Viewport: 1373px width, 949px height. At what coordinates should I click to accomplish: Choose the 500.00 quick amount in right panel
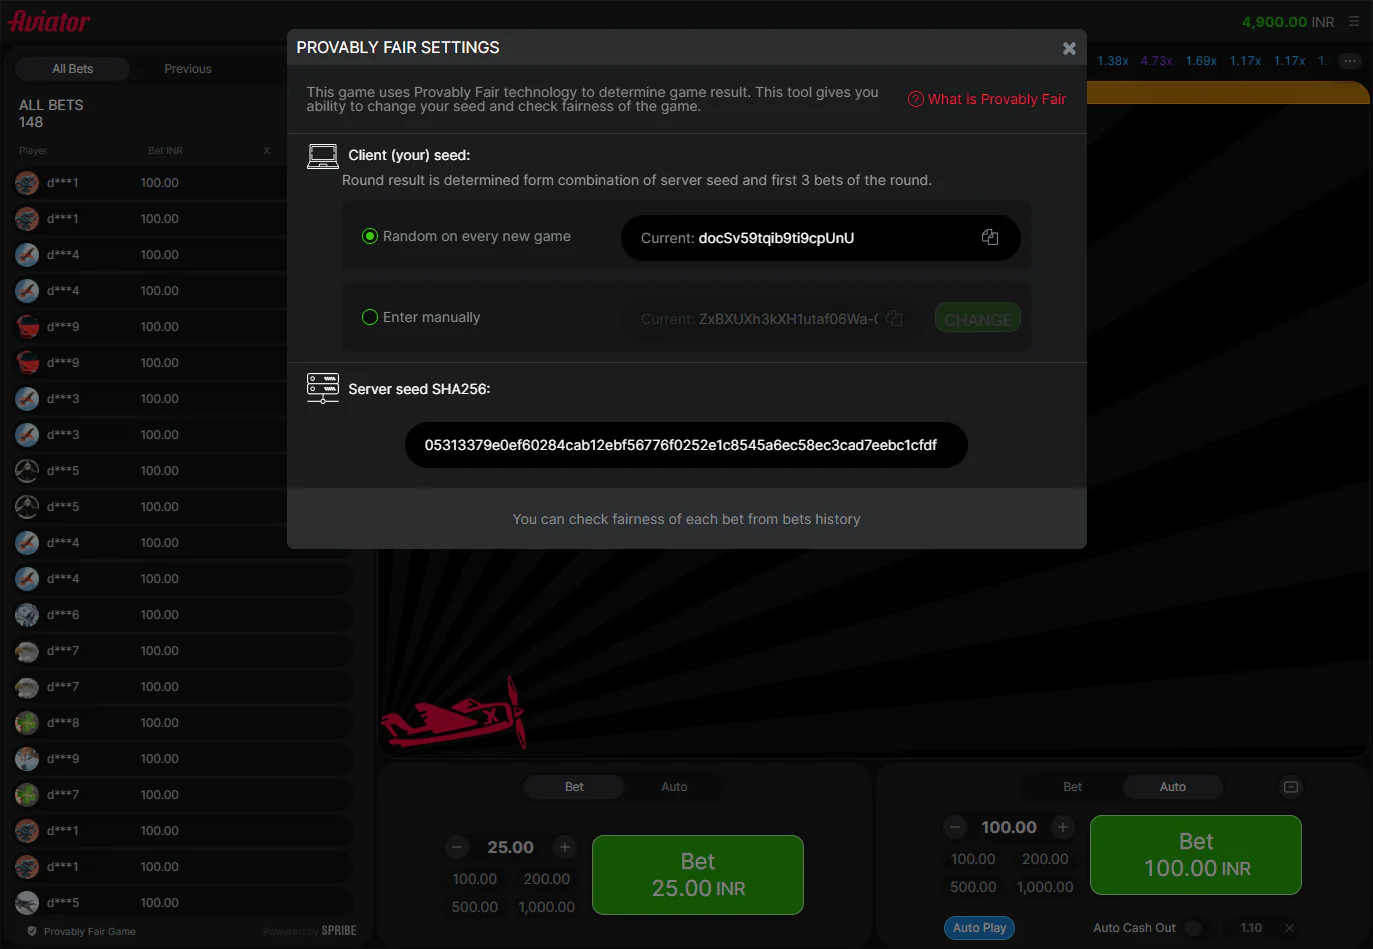click(x=972, y=887)
